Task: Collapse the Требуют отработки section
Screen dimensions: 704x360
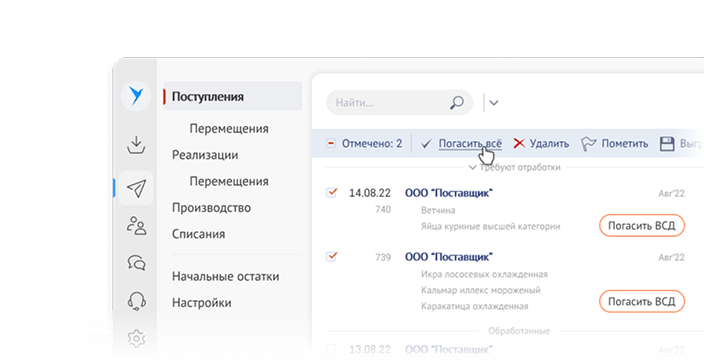Action: coord(472,167)
